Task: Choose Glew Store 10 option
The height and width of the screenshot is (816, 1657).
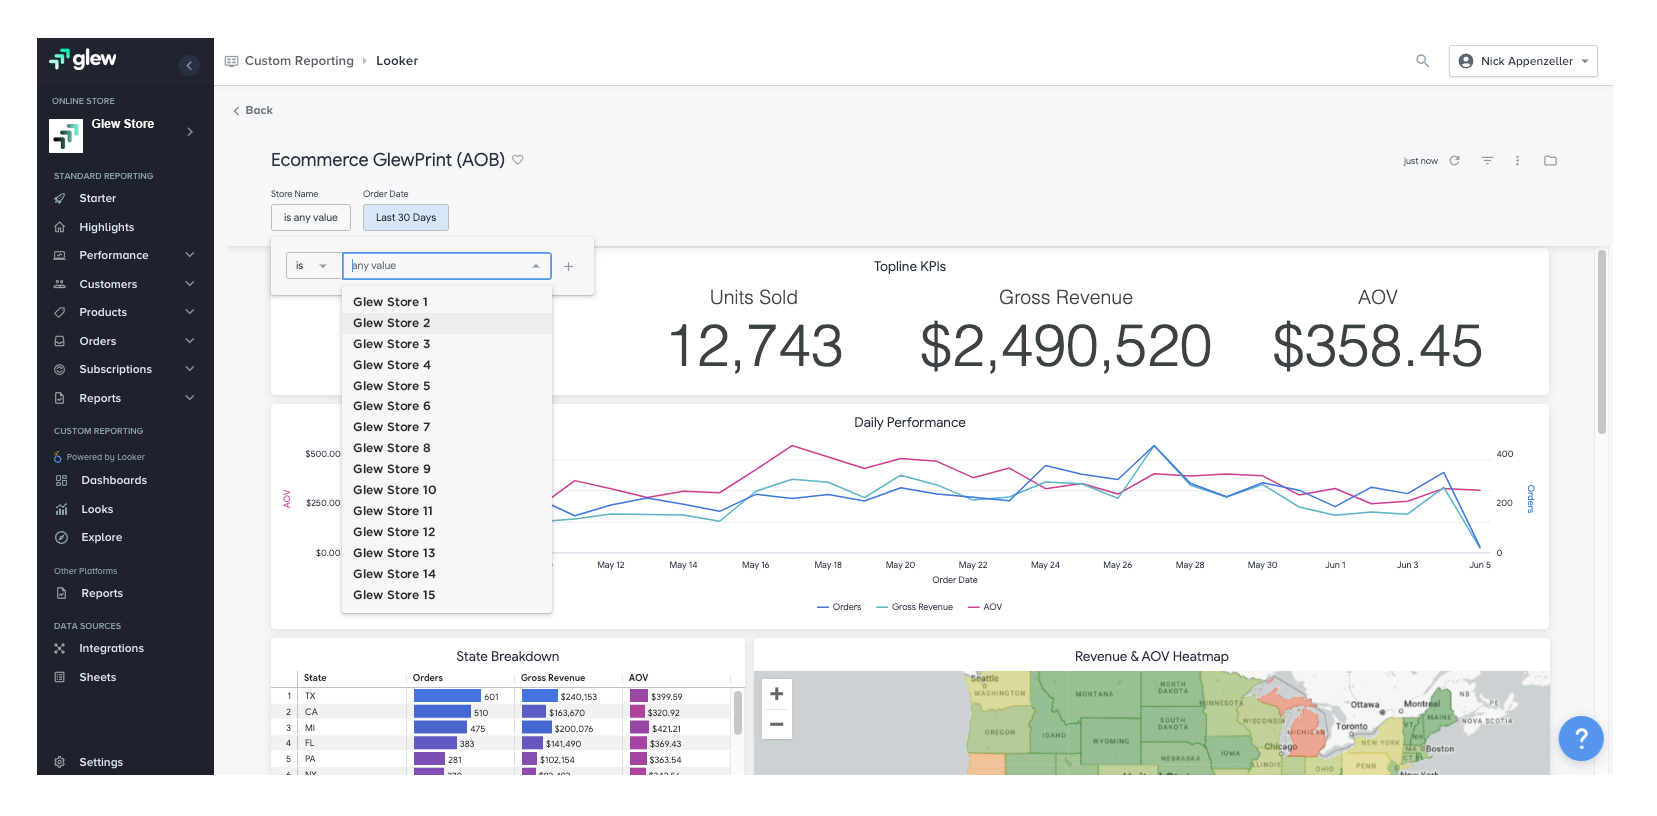Action: tap(395, 490)
